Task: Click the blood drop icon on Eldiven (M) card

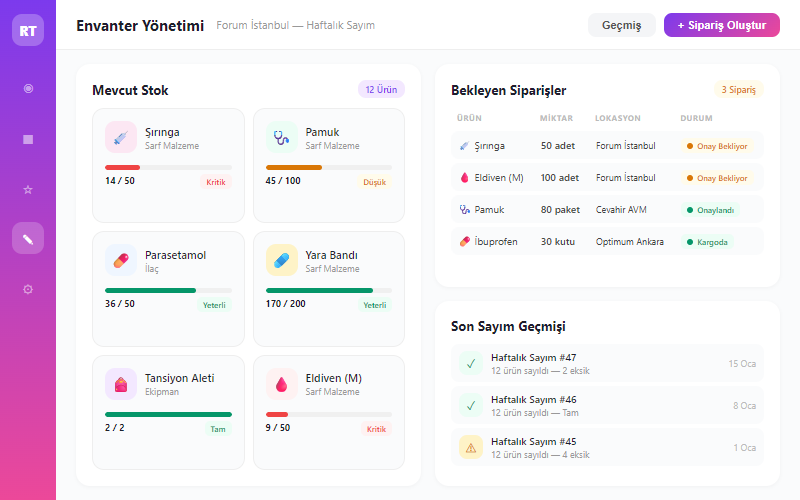Action: click(282, 384)
